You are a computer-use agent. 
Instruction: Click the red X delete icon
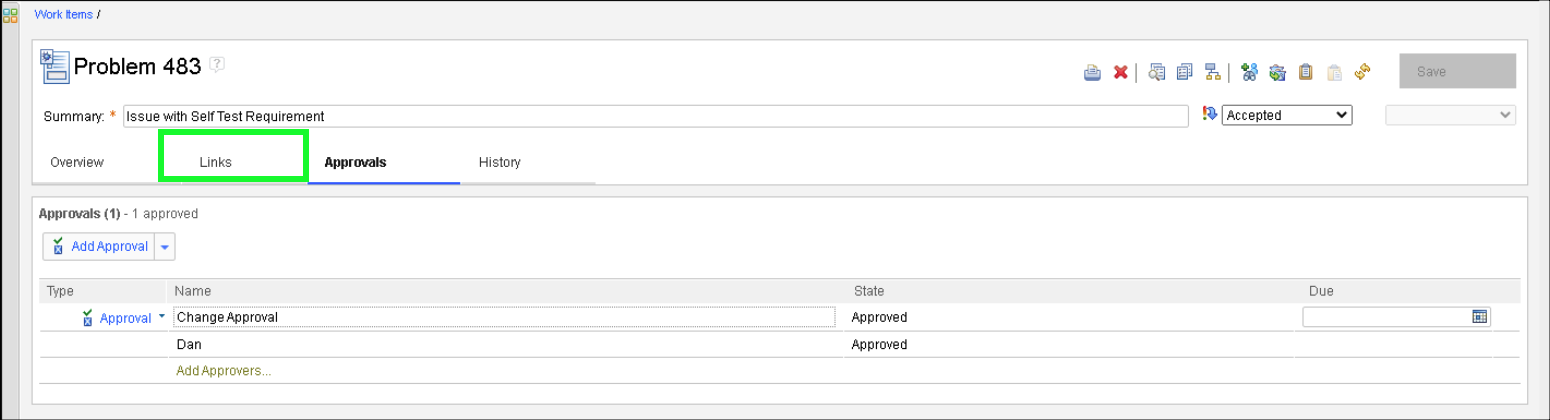tap(1121, 72)
